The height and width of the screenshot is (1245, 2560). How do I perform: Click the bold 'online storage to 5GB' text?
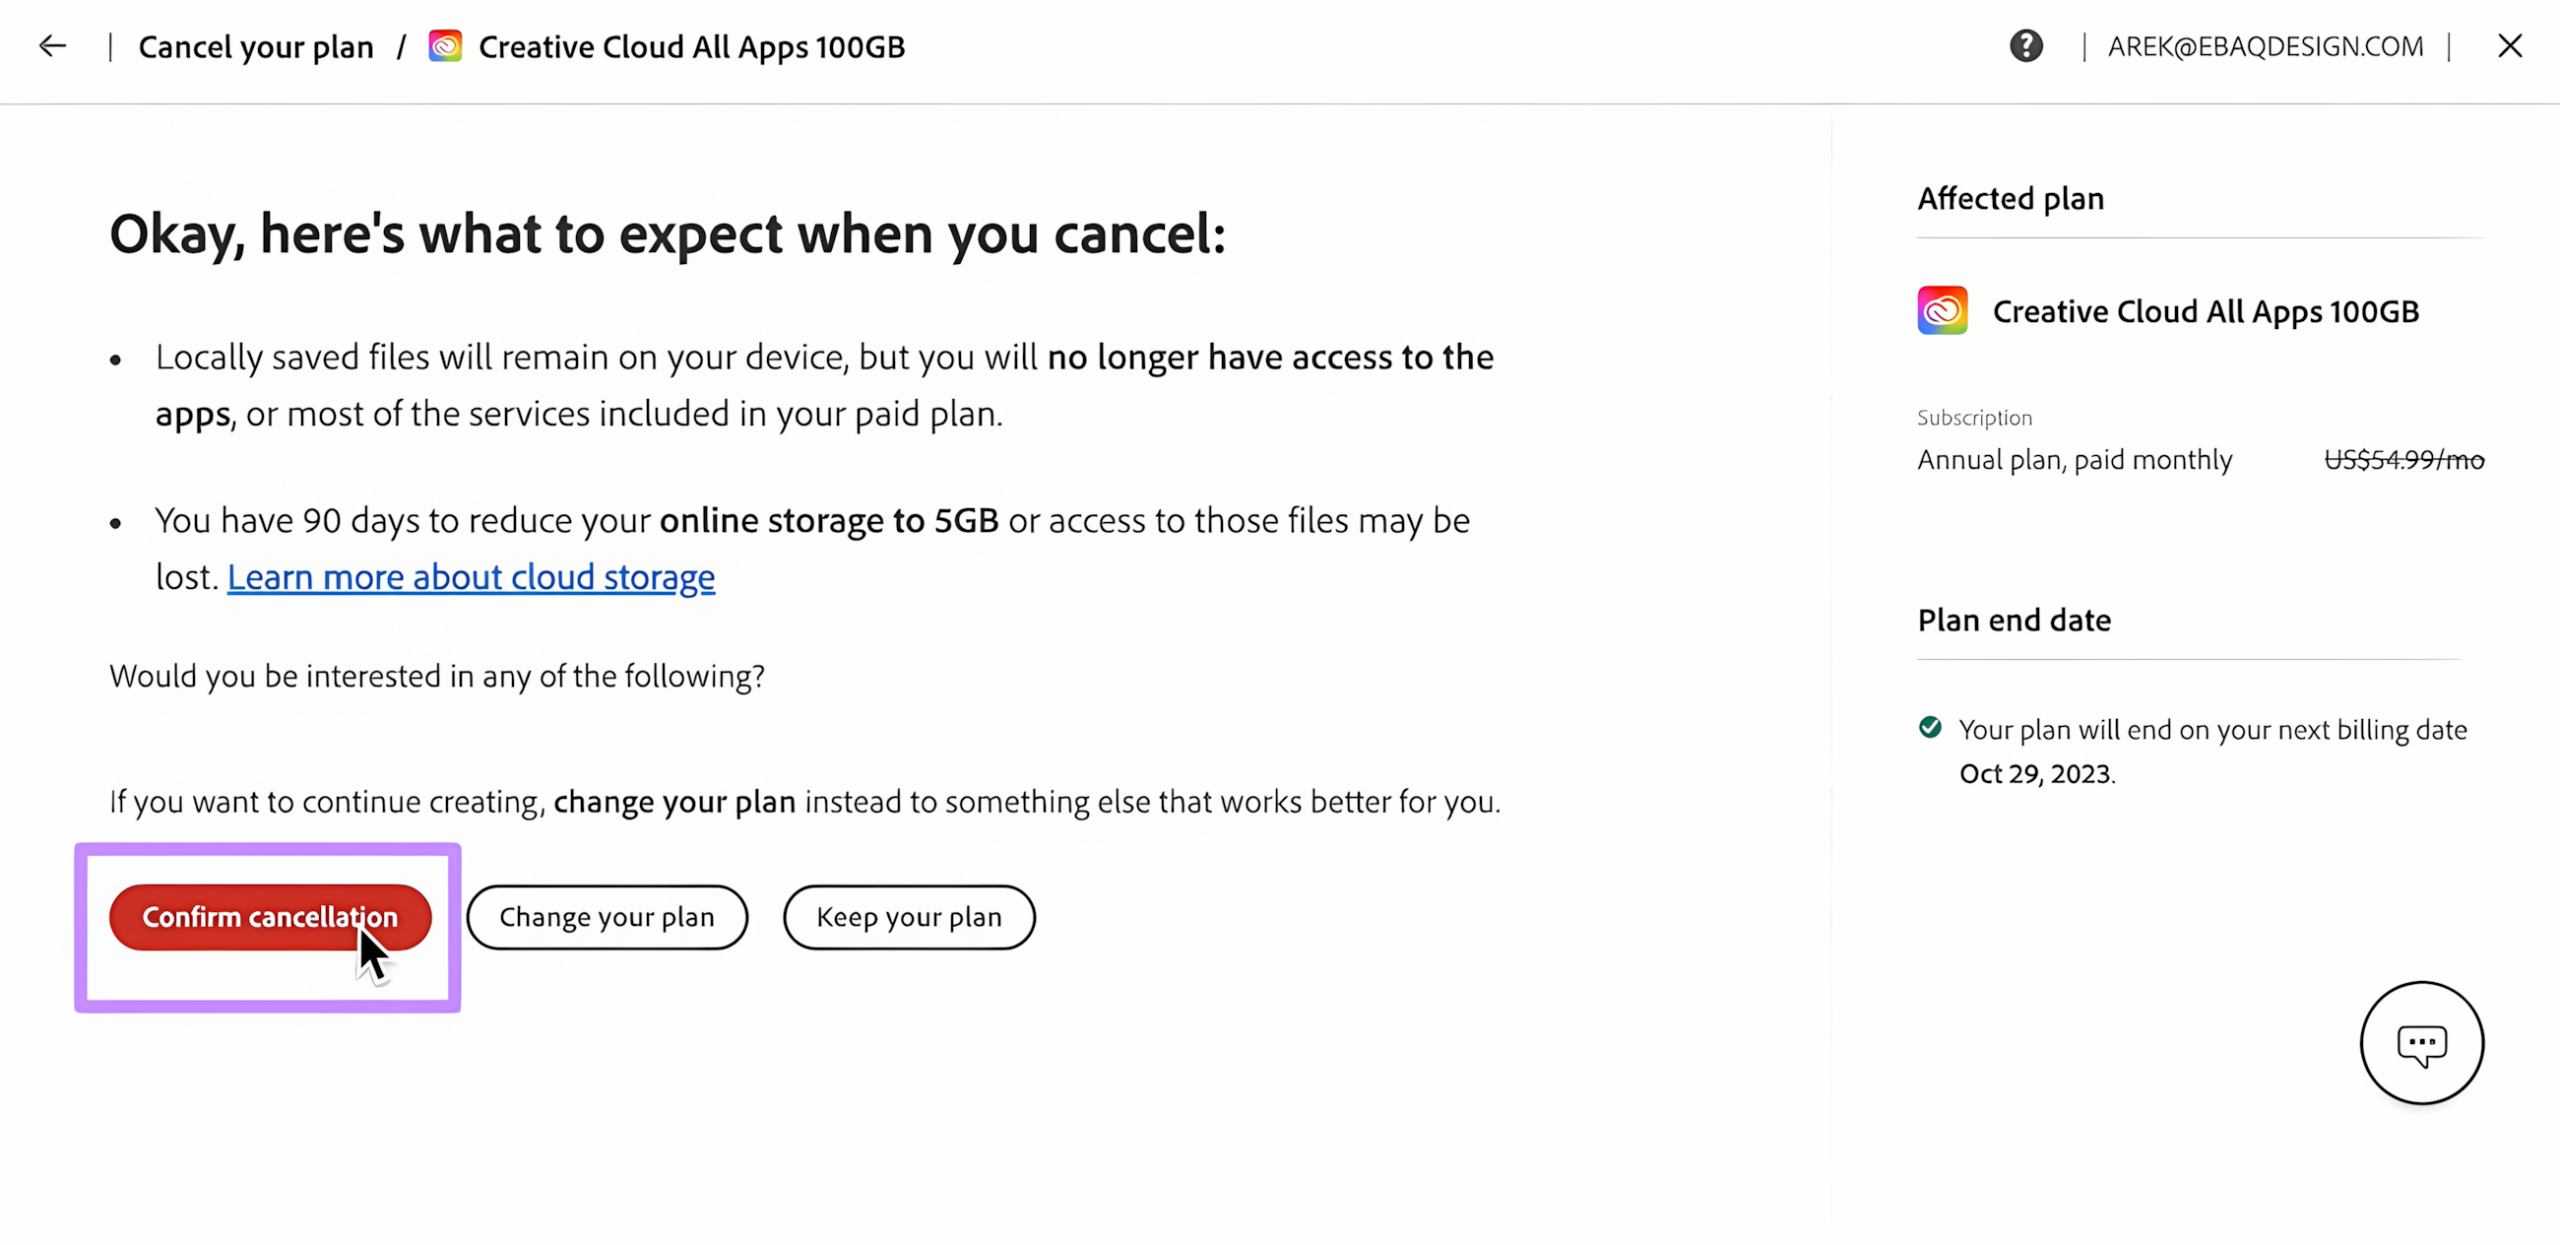829,521
